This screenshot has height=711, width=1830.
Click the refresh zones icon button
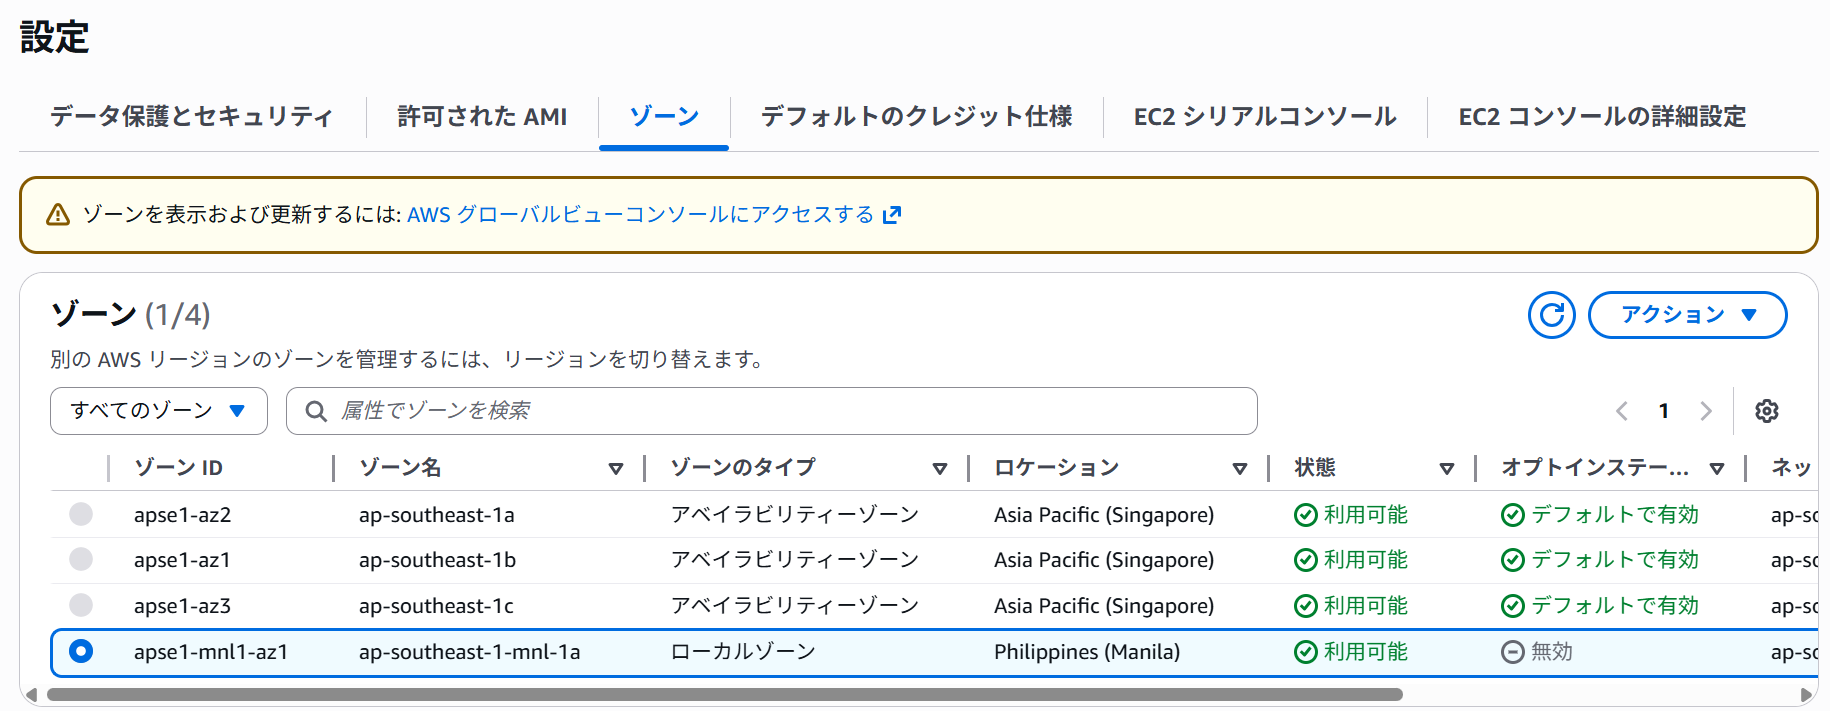1551,315
